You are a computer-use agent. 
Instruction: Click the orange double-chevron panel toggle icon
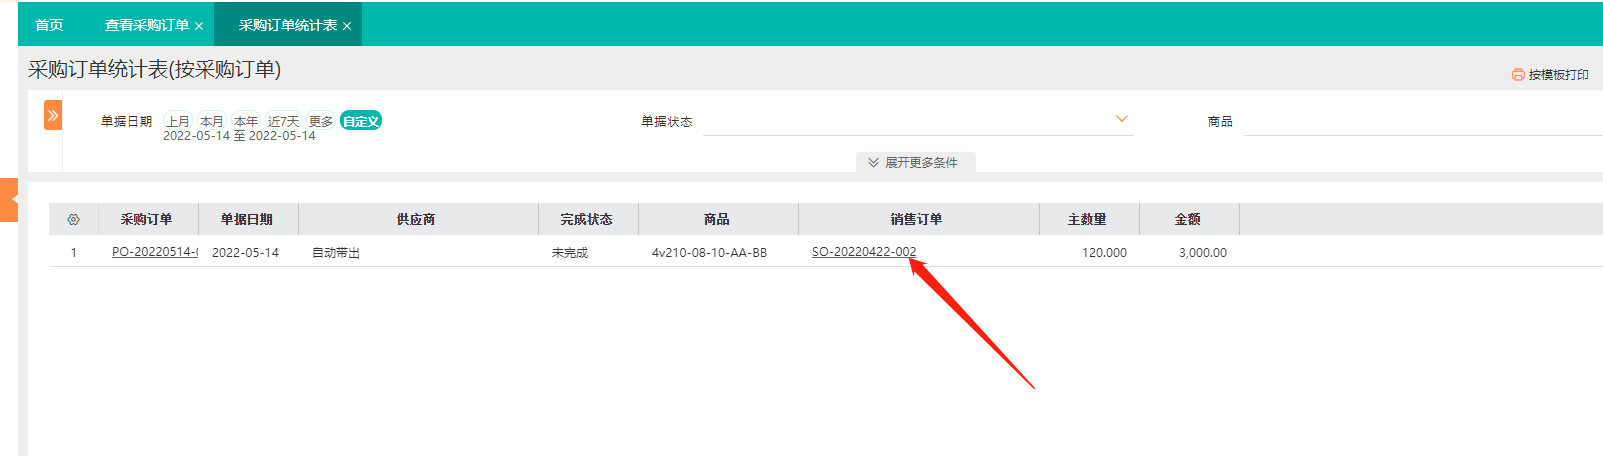tap(53, 115)
